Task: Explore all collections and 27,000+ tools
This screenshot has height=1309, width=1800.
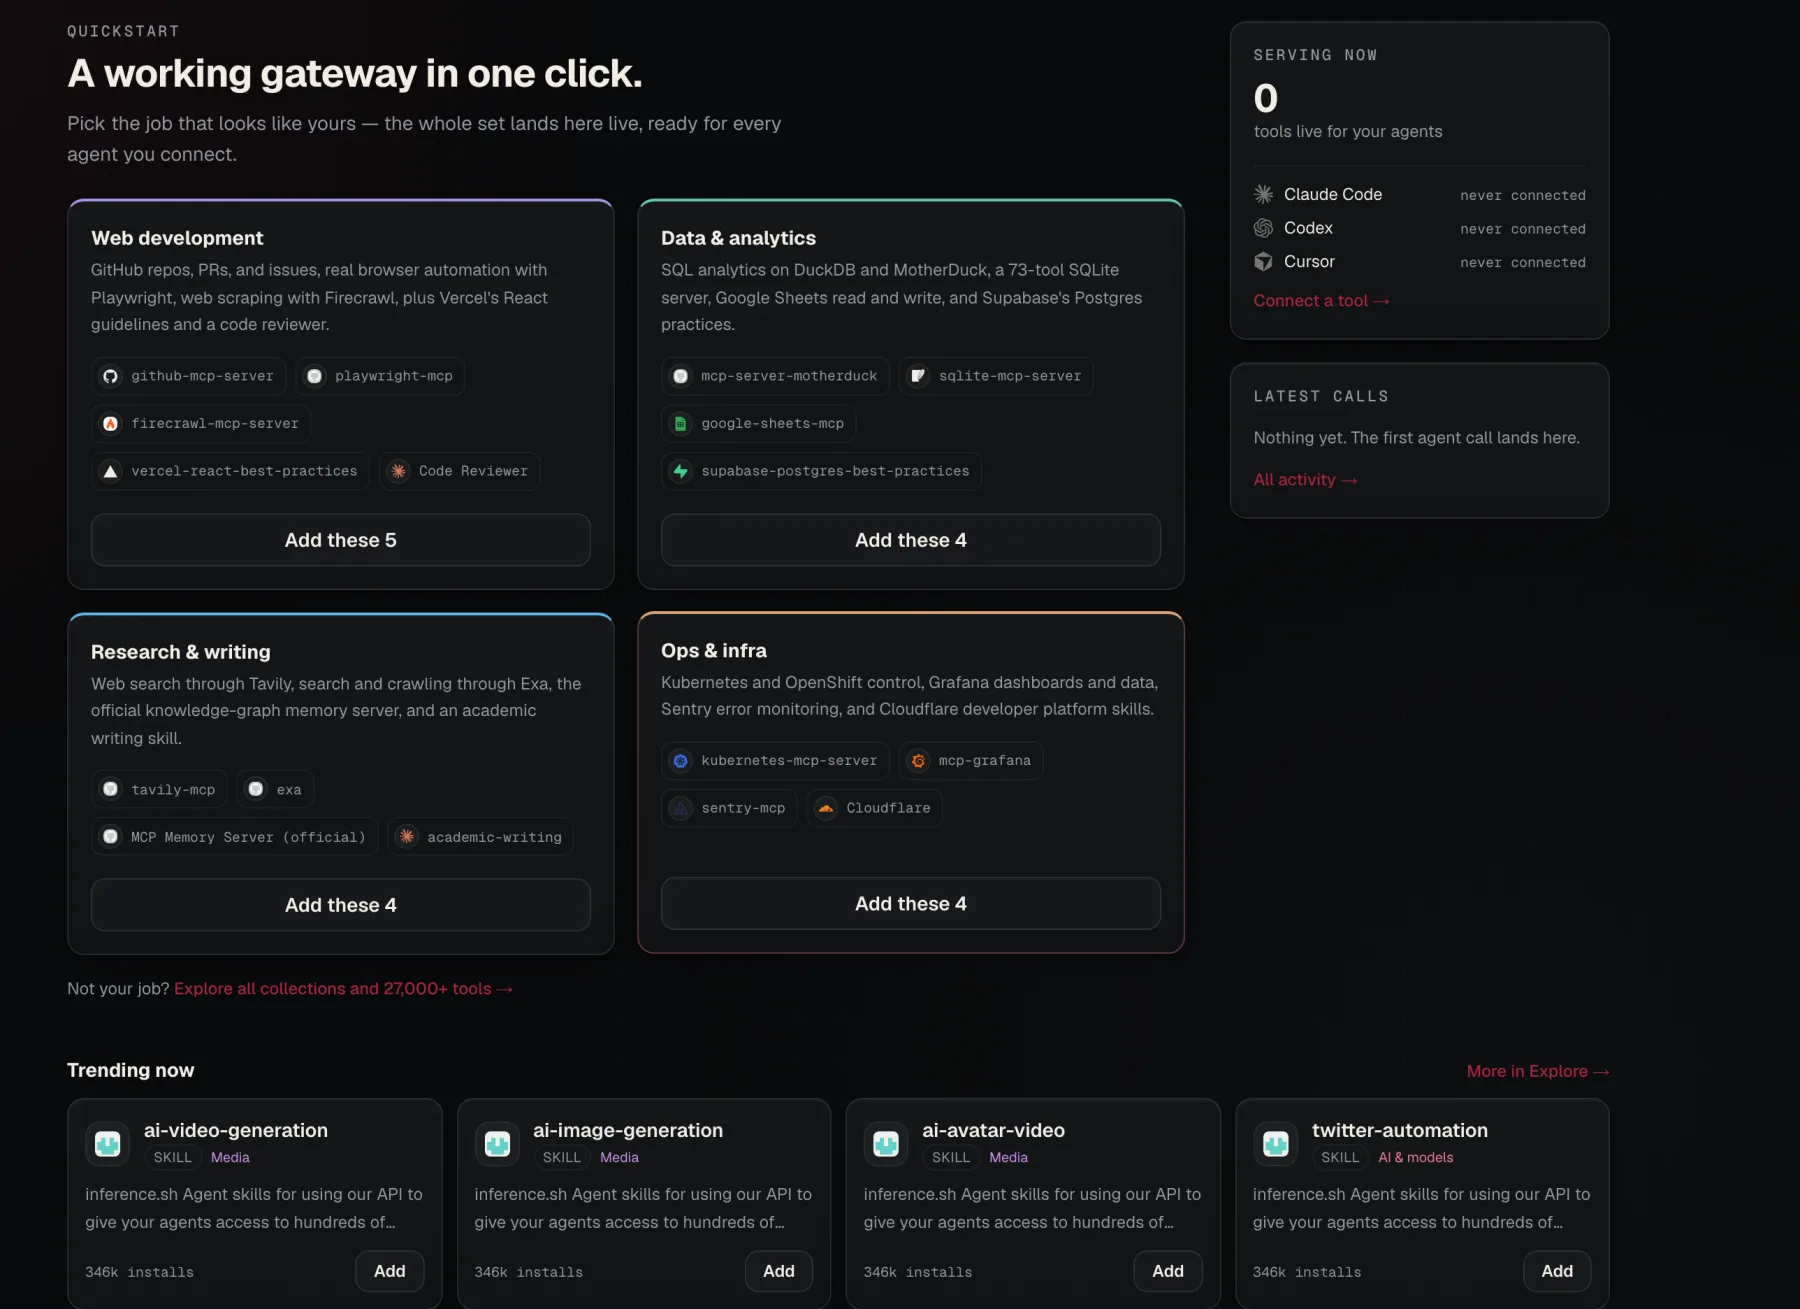Action: point(343,989)
